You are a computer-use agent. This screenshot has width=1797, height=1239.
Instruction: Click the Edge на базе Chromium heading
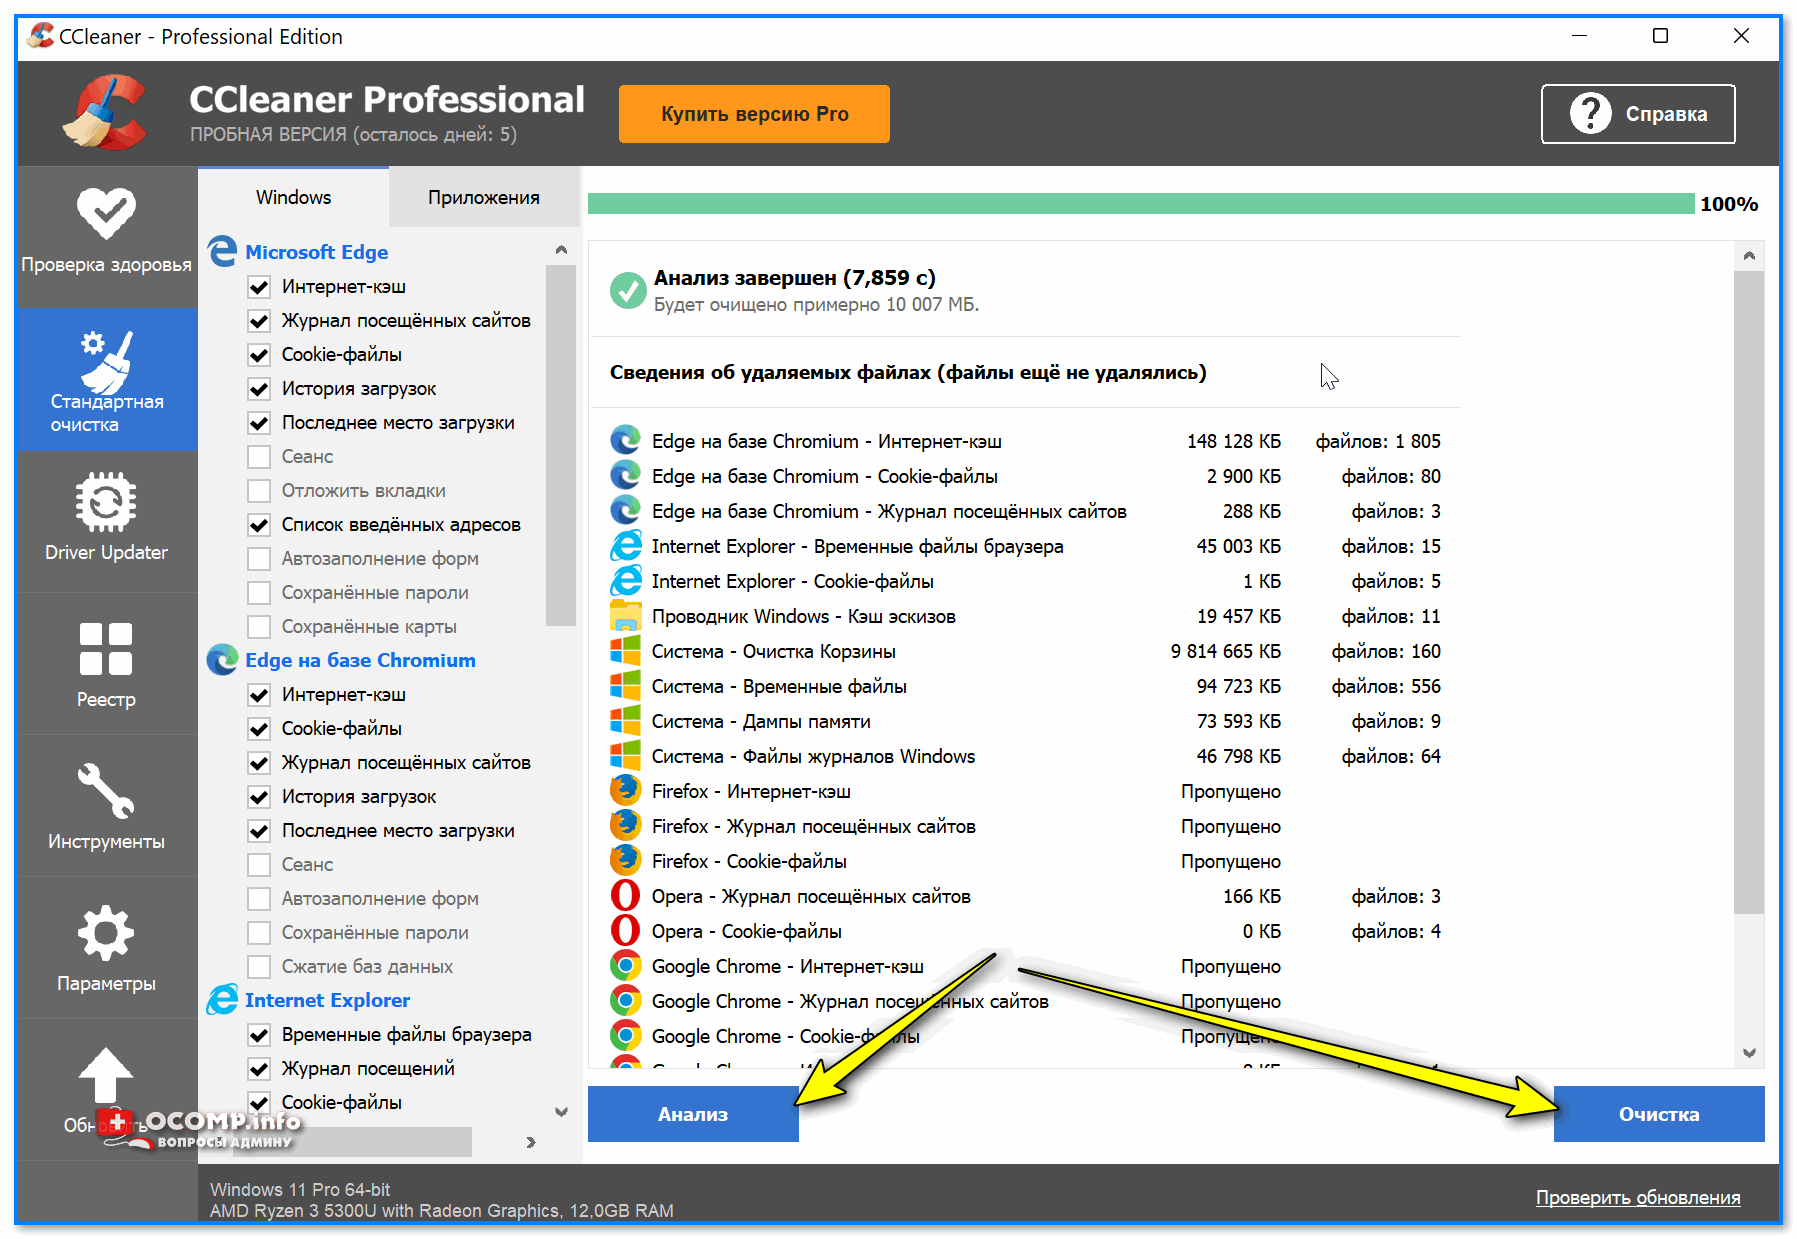coord(360,660)
